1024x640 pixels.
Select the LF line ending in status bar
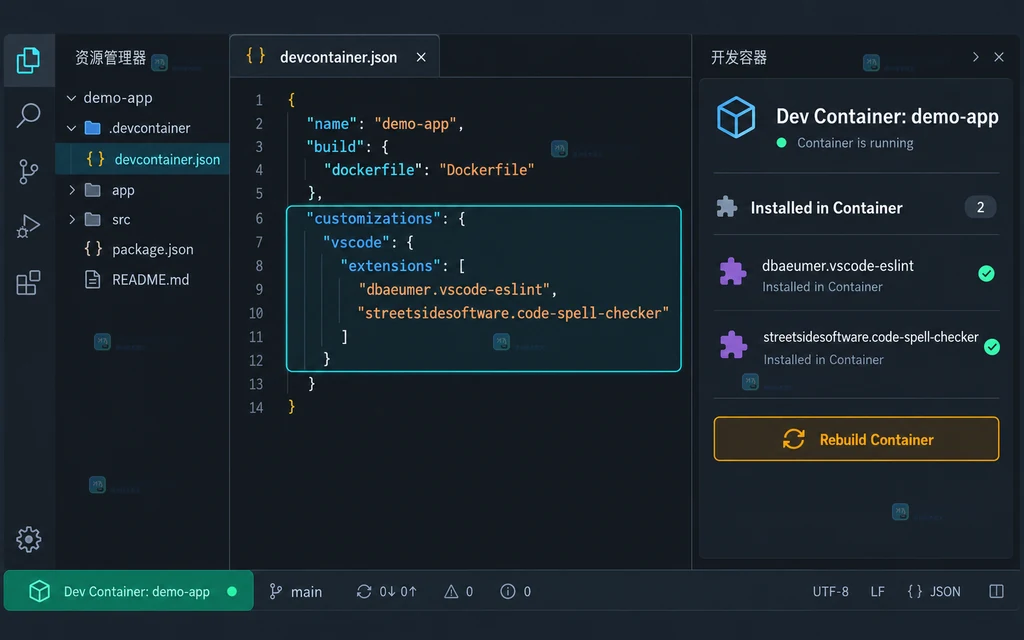pos(878,592)
